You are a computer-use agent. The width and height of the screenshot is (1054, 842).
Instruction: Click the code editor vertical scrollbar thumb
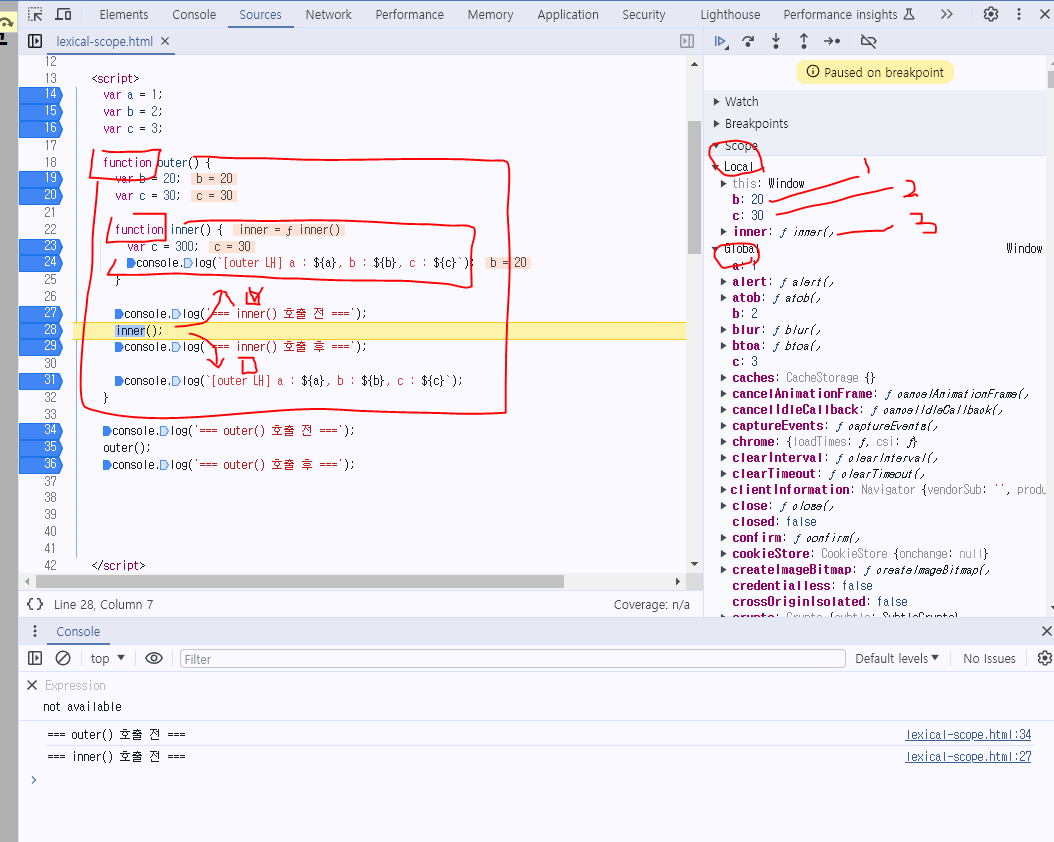(x=694, y=187)
